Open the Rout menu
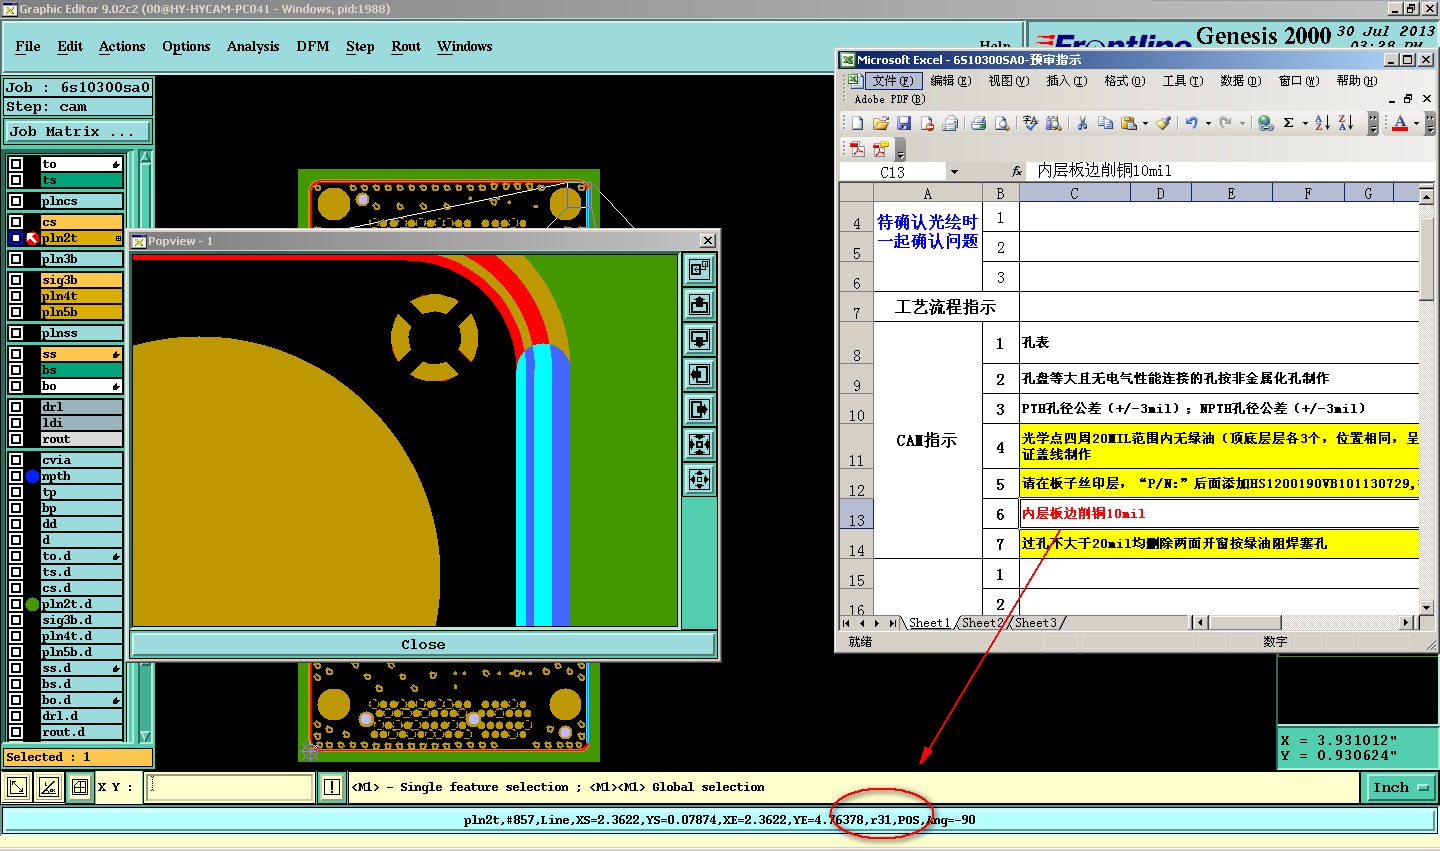Viewport: 1440px width, 851px height. point(406,47)
